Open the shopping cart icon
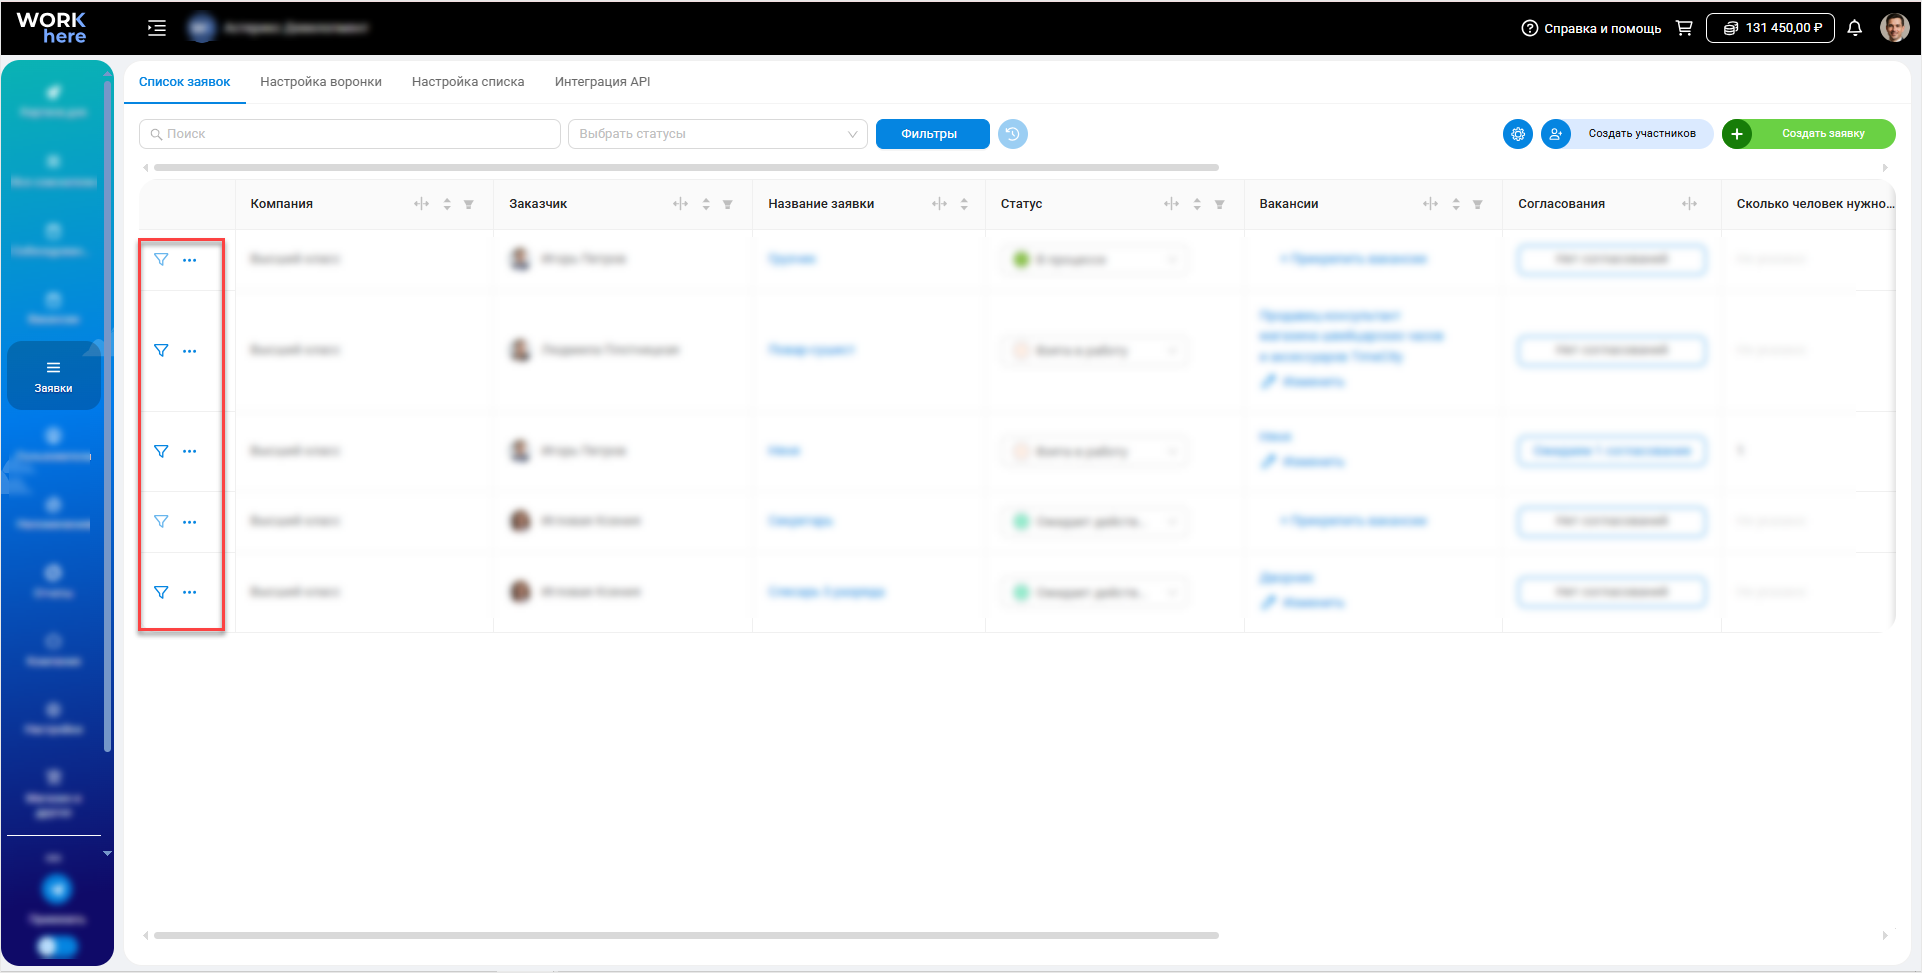Viewport: 1922px width, 973px height. (x=1684, y=28)
